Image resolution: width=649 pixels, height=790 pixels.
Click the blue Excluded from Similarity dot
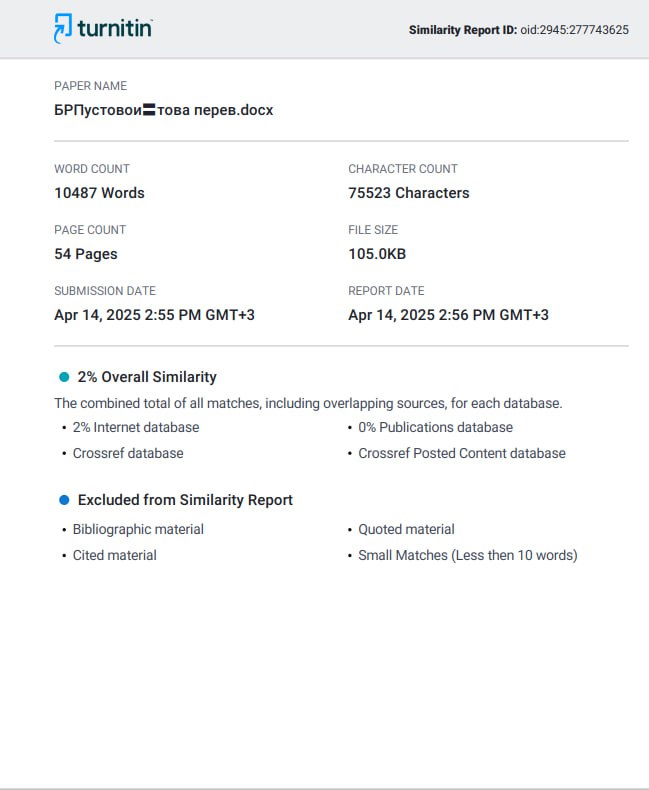point(64,500)
